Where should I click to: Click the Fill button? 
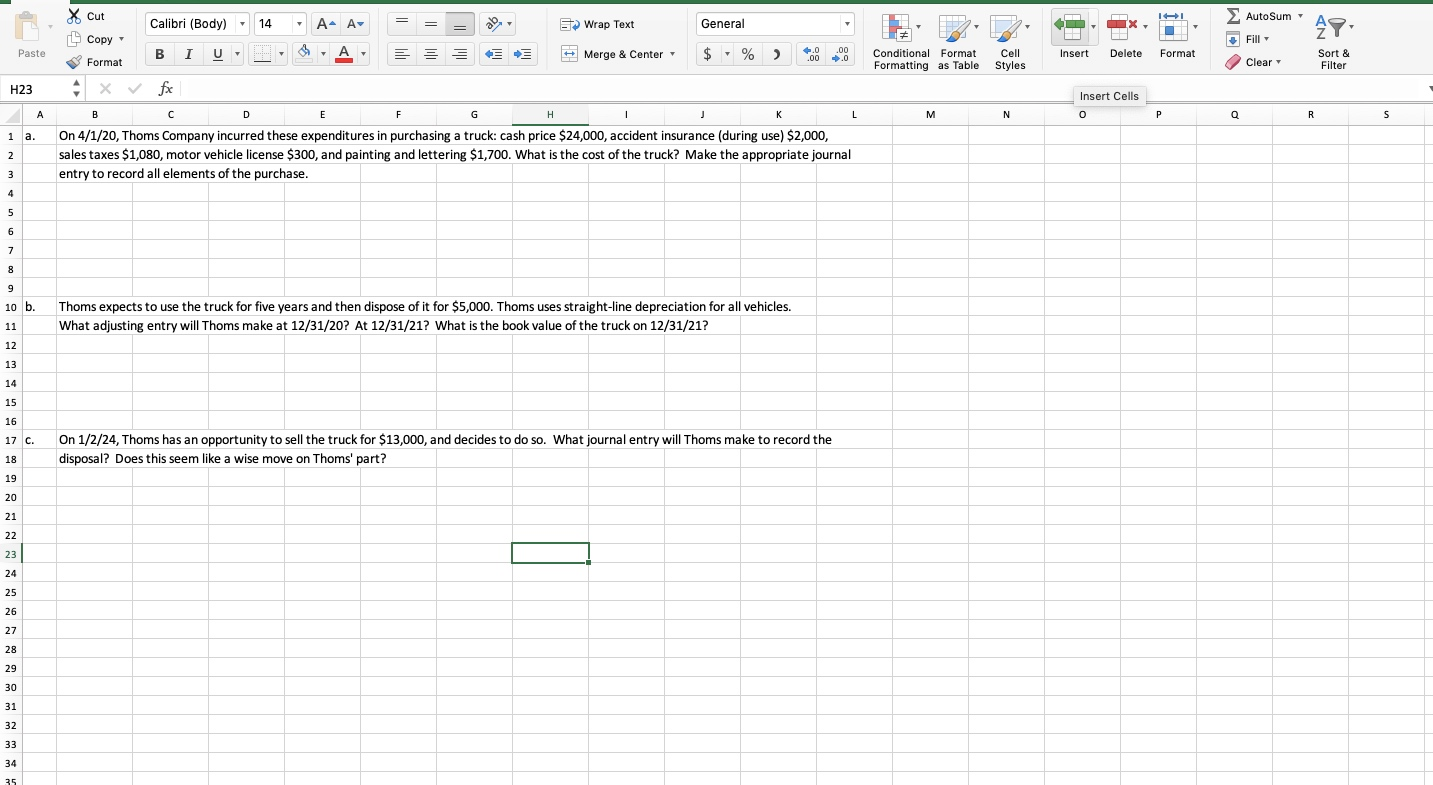point(1244,39)
